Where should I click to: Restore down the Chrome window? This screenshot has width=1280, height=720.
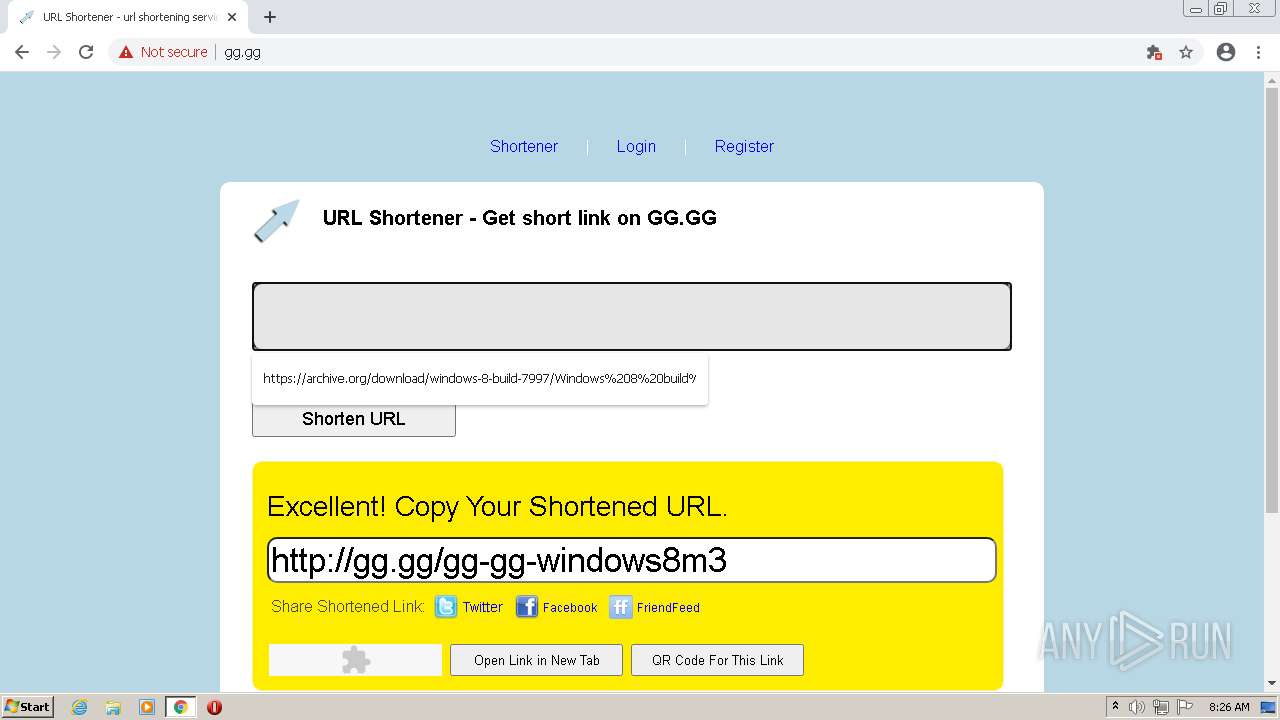click(x=1221, y=8)
